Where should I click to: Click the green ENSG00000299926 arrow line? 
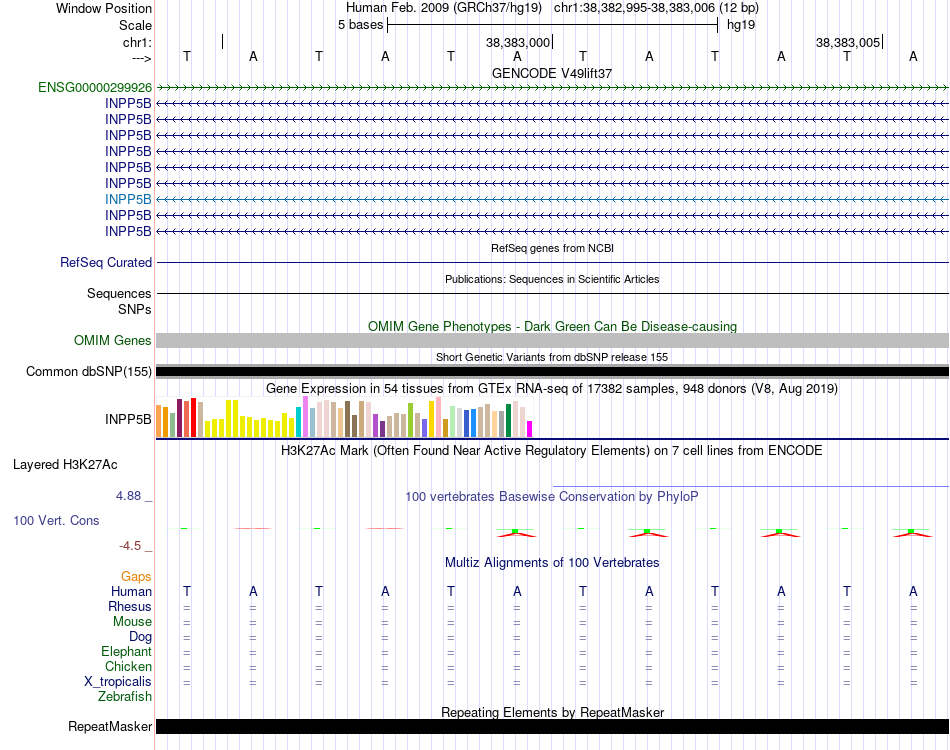[552, 88]
